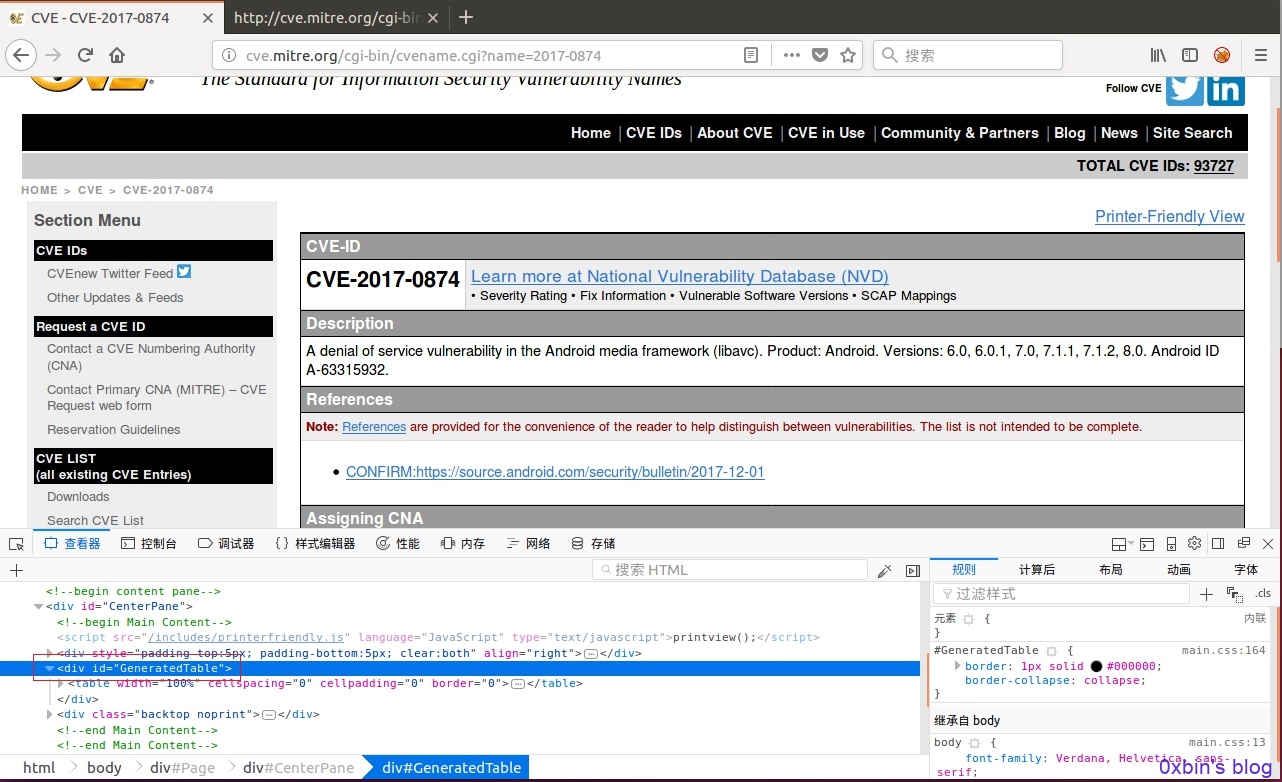1282x782 pixels.
Task: Toggle the inspector sidebar pane button
Action: [912, 570]
